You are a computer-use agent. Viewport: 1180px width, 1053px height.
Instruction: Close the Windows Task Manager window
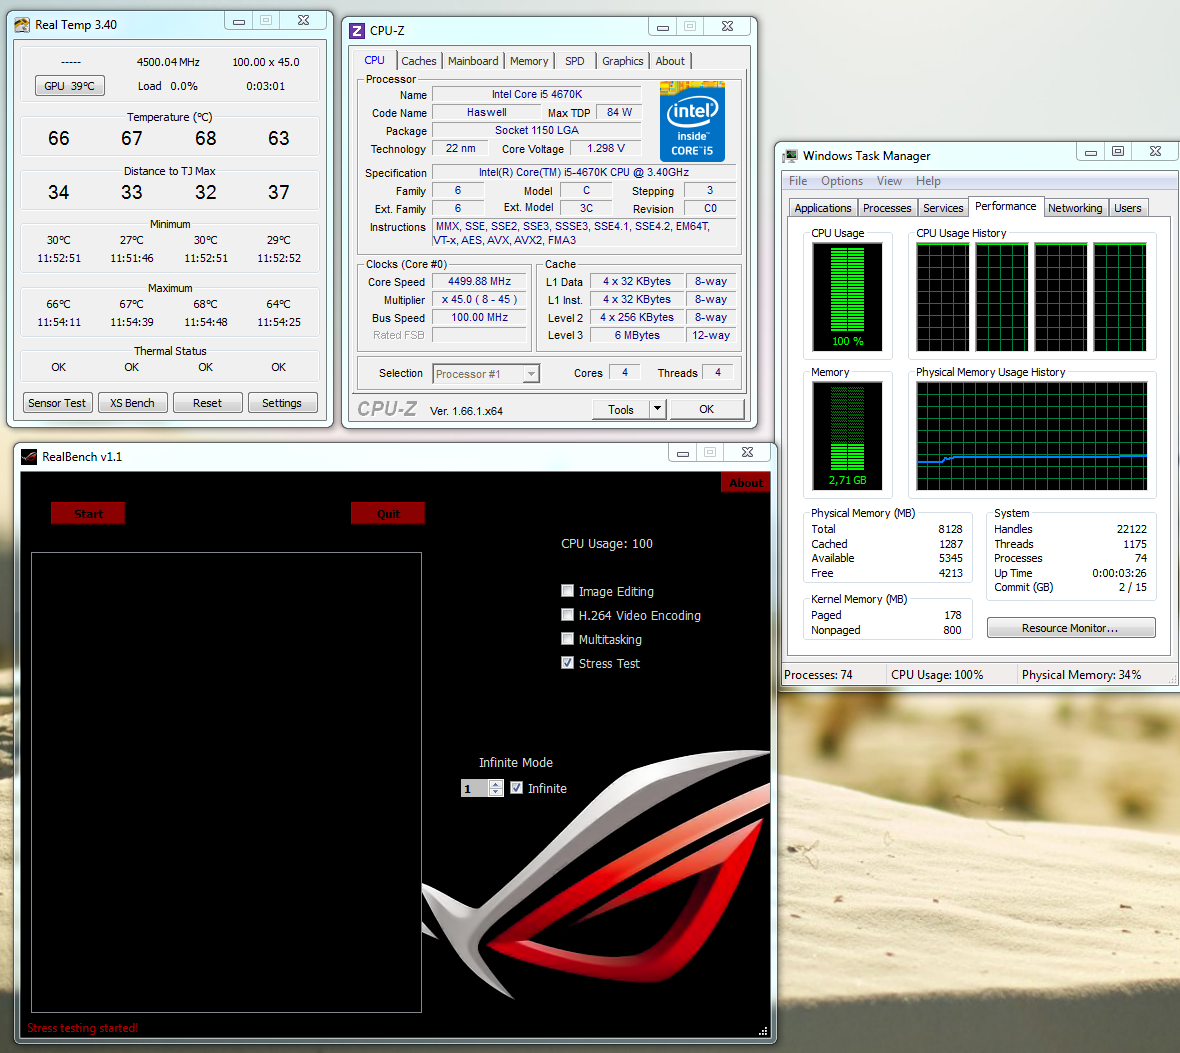coord(1155,151)
